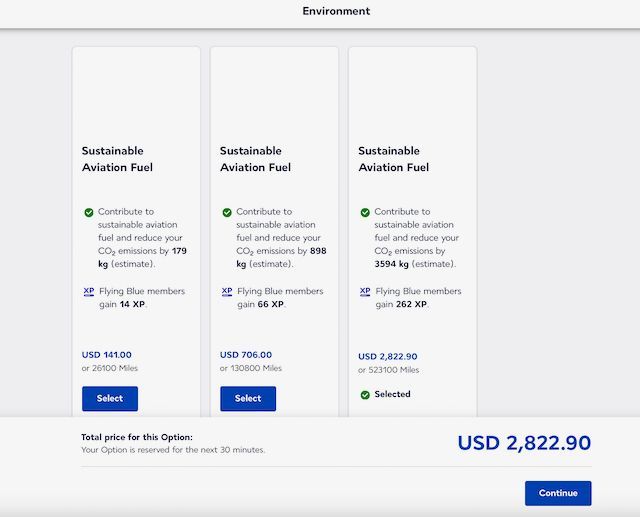640x517 pixels.
Task: Click first Sustainable Aviation Fuel card title
Action: 117,159
